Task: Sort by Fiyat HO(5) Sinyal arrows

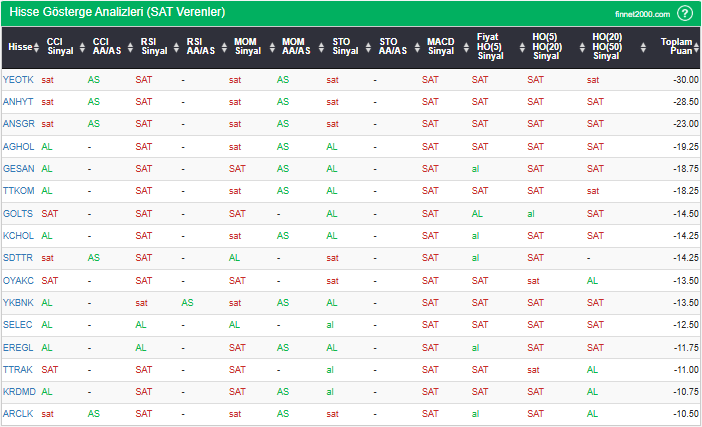Action: pyautogui.click(x=522, y=47)
